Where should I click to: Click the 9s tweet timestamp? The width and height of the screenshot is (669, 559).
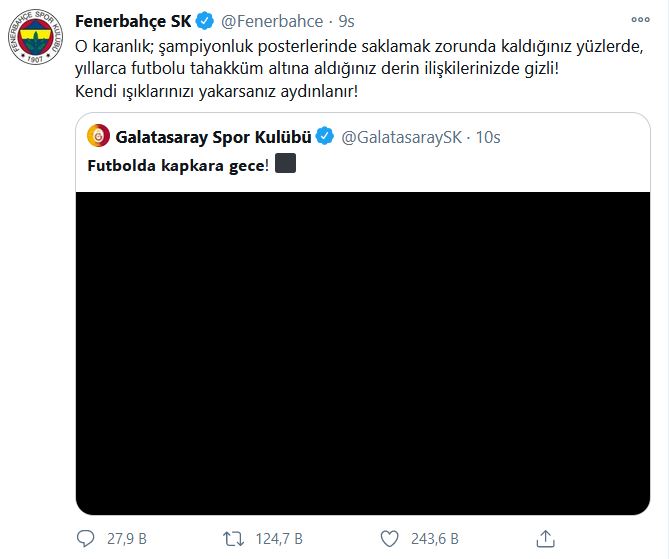(346, 21)
